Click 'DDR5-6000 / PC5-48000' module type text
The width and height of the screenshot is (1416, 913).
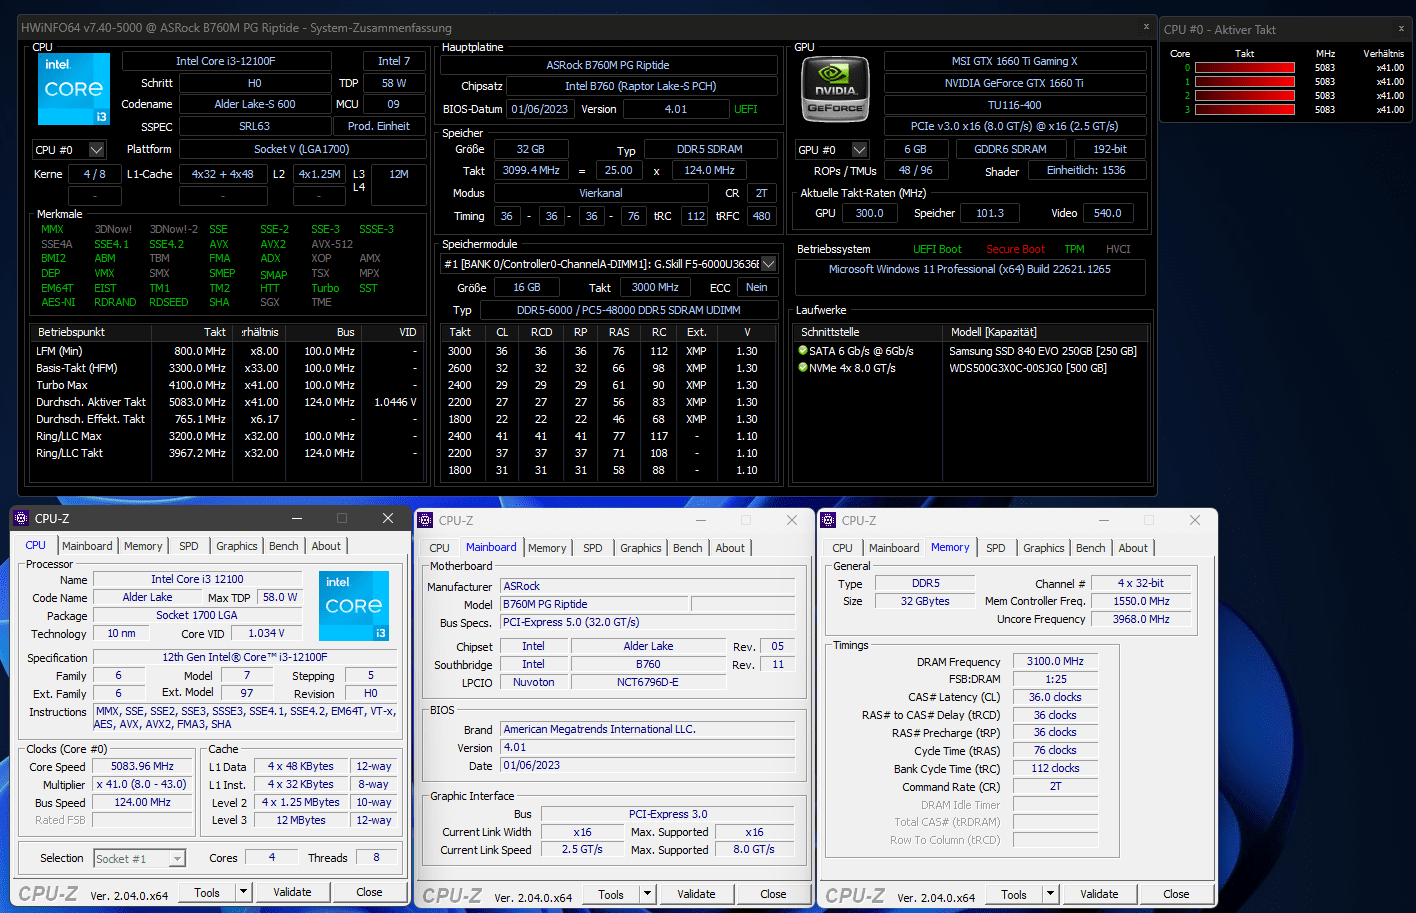(628, 310)
